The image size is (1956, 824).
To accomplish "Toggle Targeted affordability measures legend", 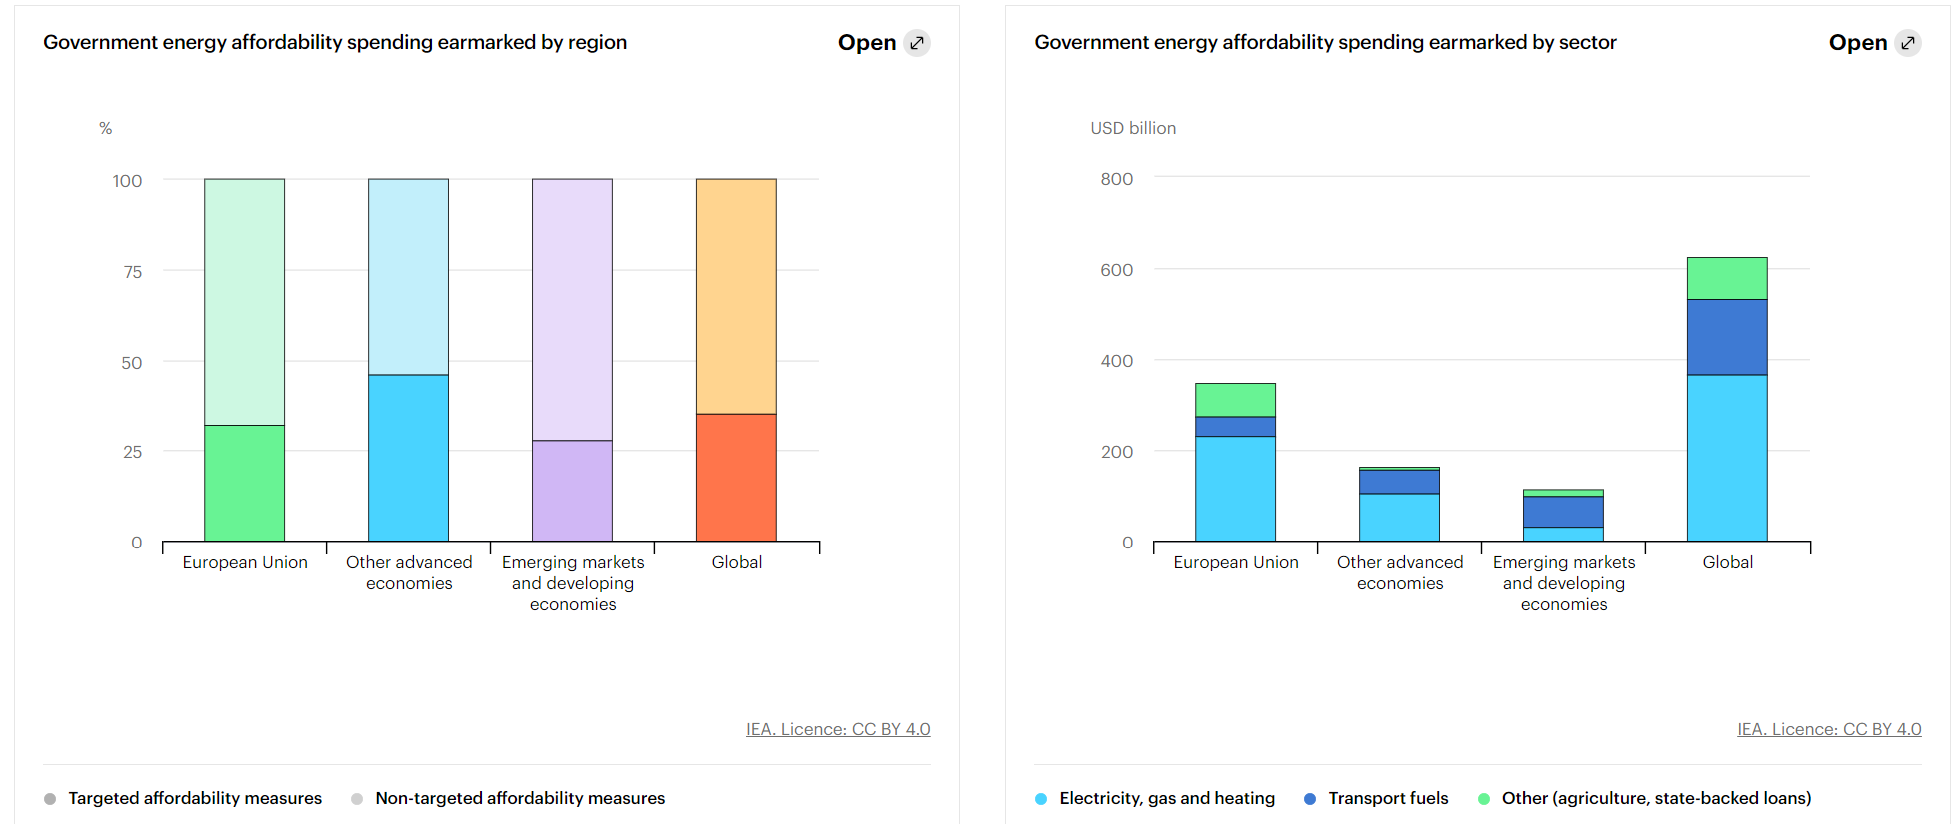I will tap(194, 798).
